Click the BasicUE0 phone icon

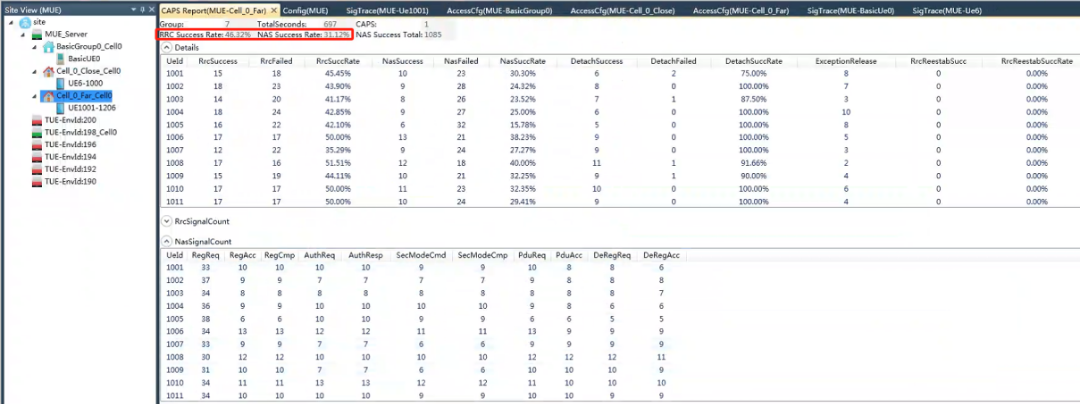click(60, 59)
